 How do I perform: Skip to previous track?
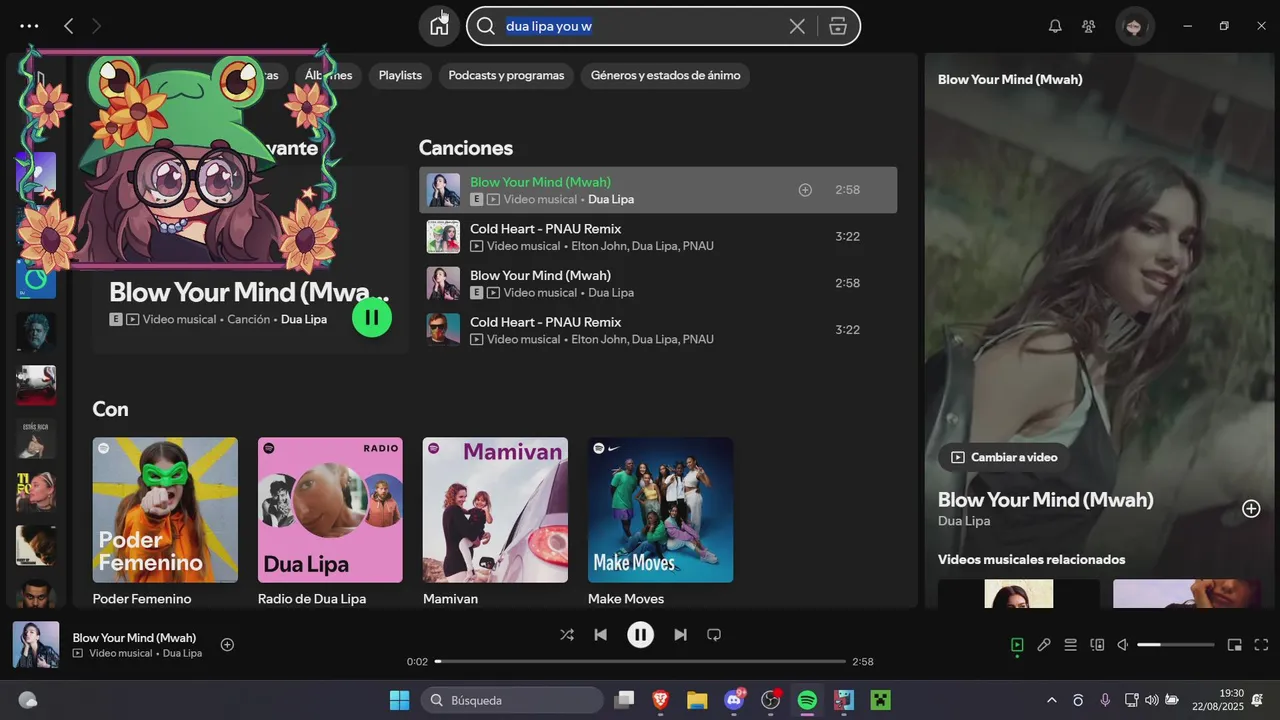click(600, 634)
